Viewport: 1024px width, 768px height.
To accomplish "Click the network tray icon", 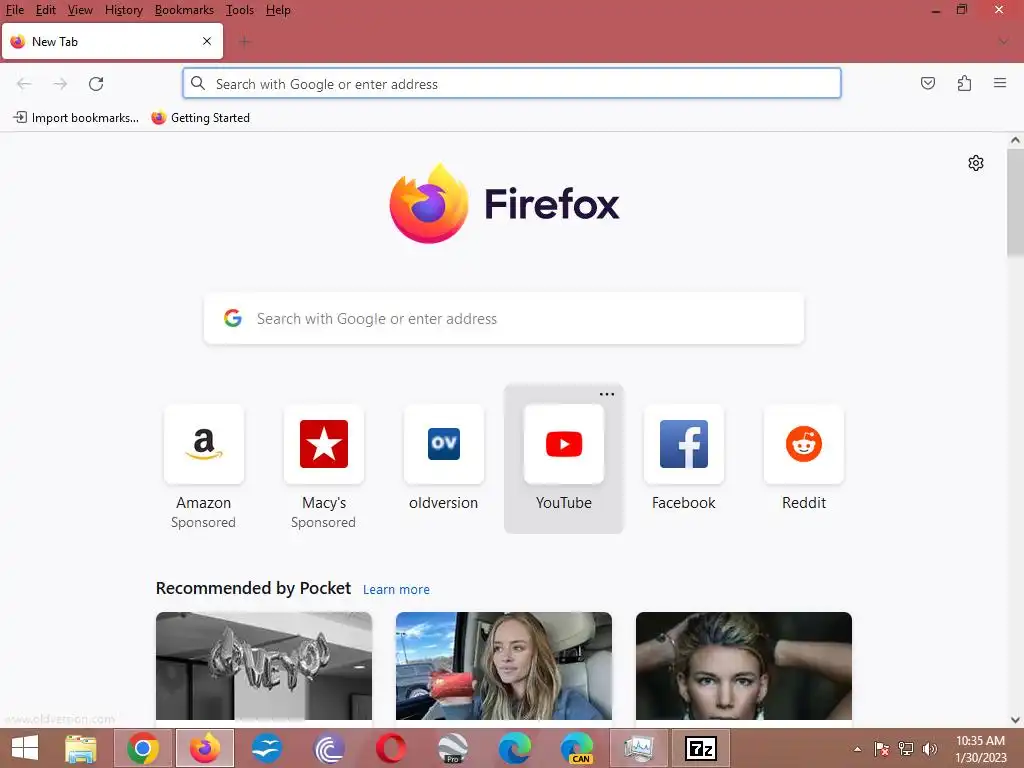I will pos(906,749).
